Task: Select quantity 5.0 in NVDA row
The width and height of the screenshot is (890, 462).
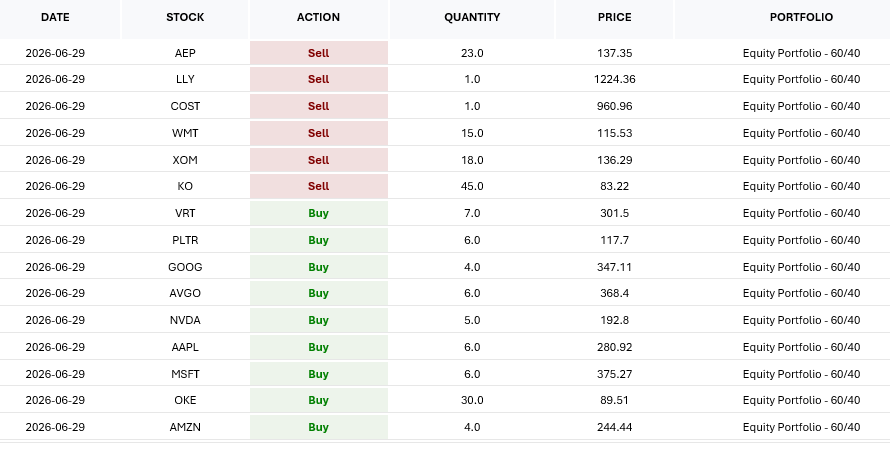Action: [472, 320]
